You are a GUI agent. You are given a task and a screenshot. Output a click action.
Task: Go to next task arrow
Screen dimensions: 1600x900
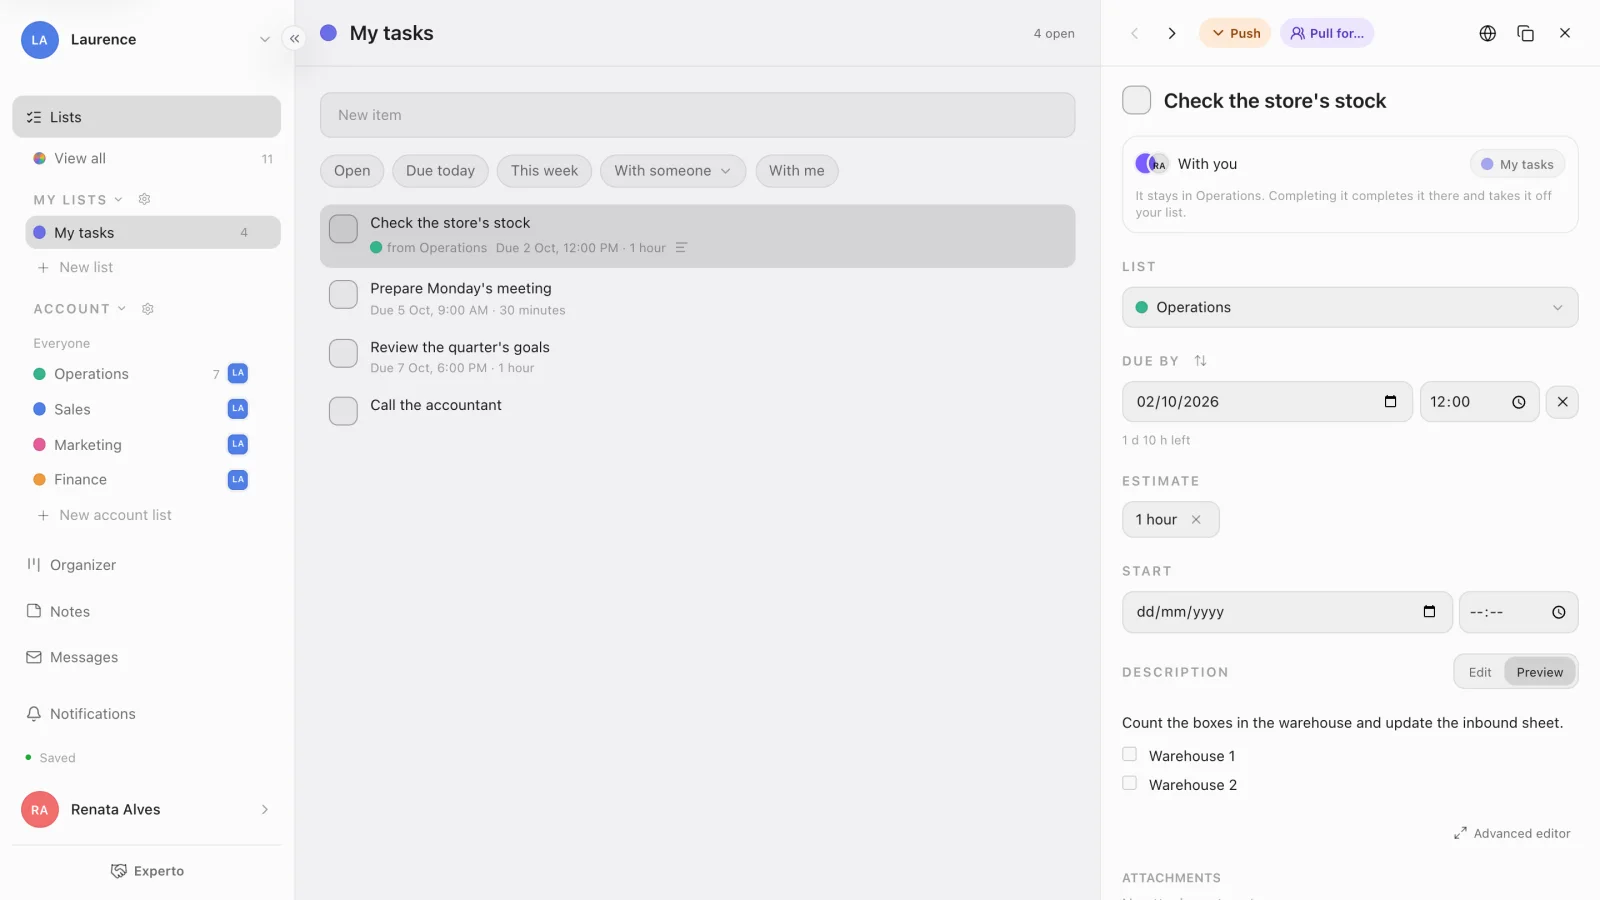(x=1172, y=33)
